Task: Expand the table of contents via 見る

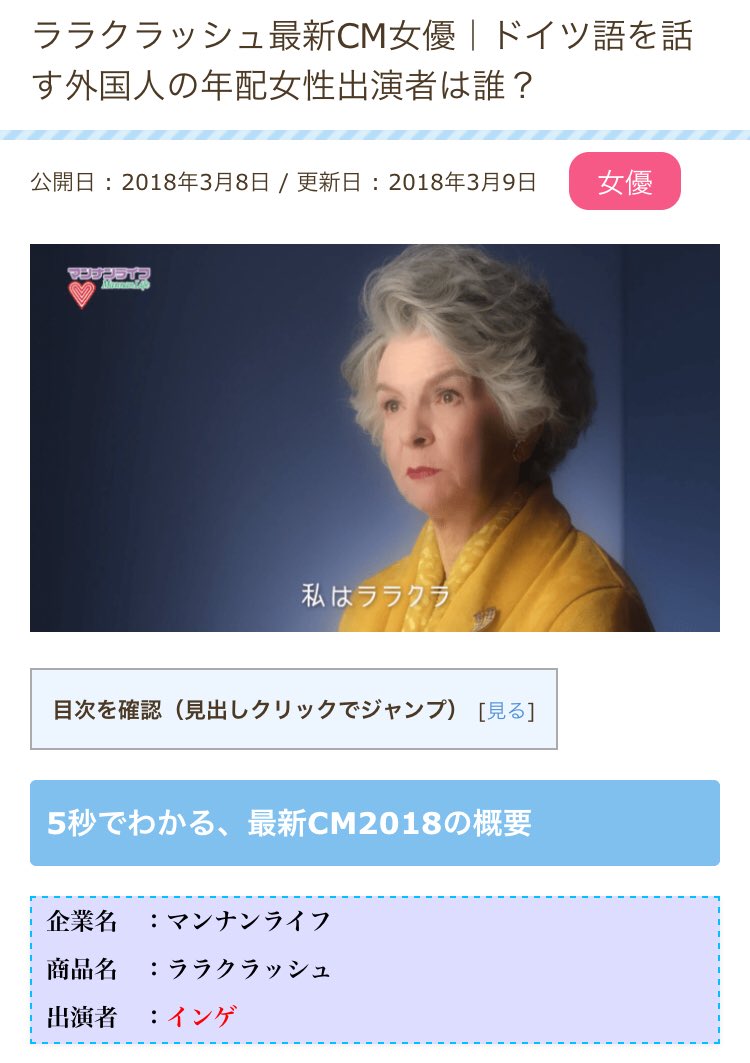Action: [507, 710]
